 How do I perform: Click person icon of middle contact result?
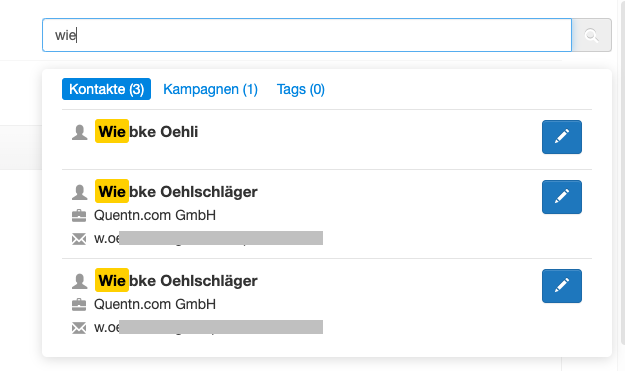tap(79, 192)
